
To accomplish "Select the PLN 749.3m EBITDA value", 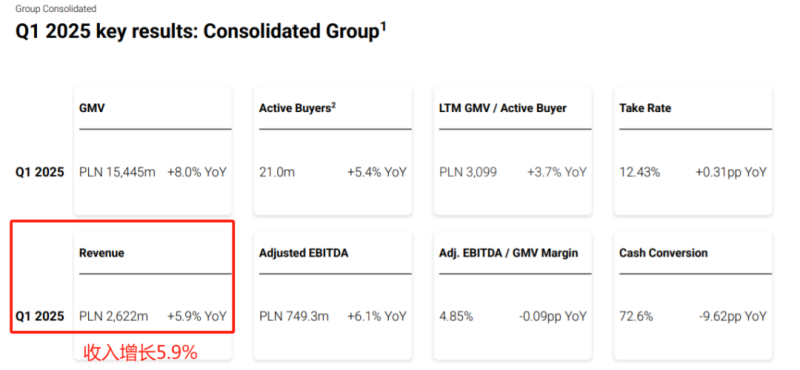I will 294,316.
